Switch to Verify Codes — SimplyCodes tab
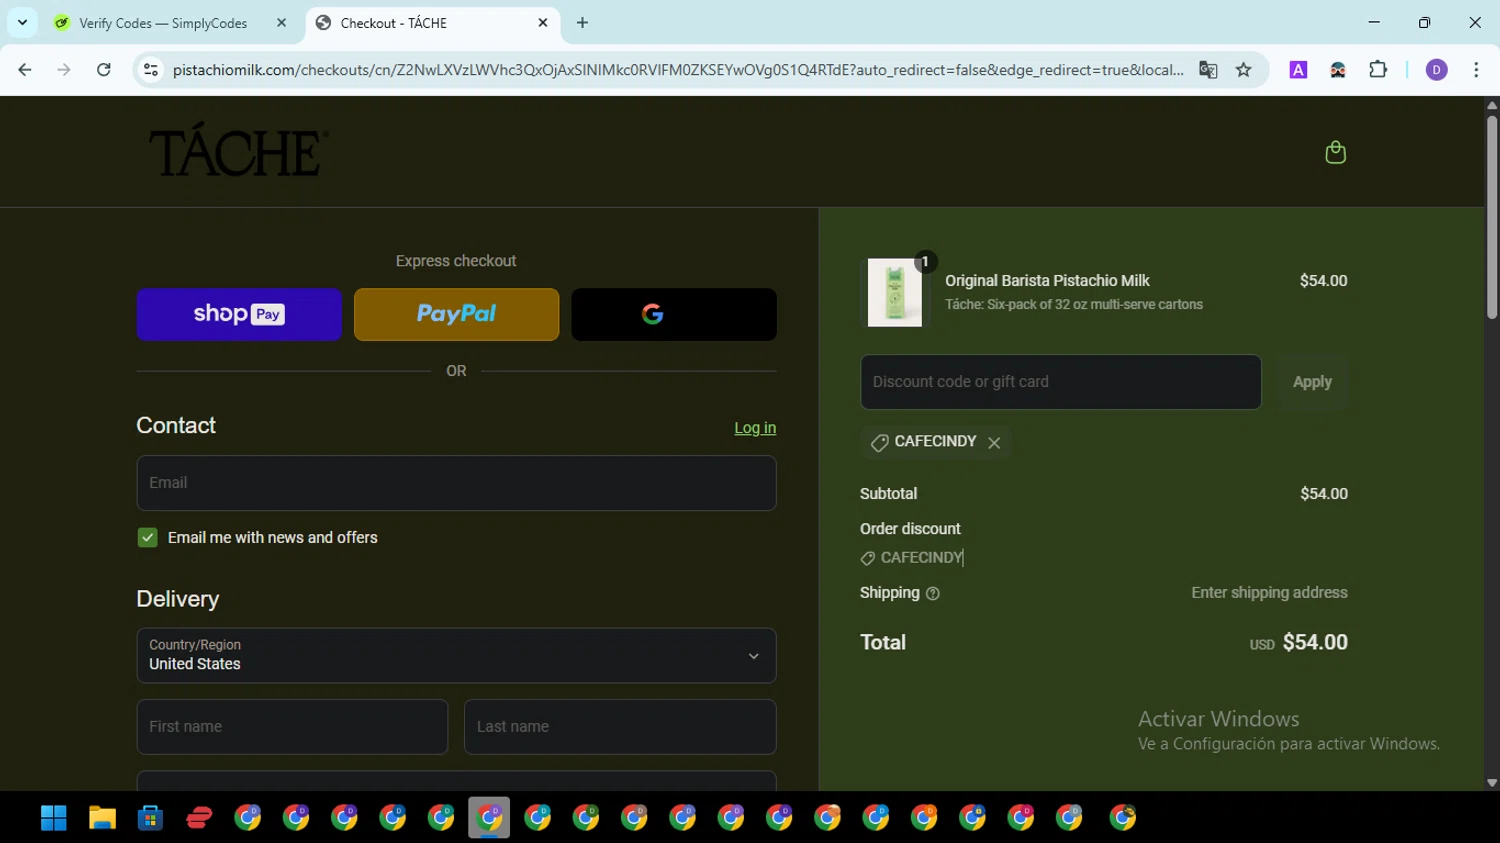 (162, 23)
